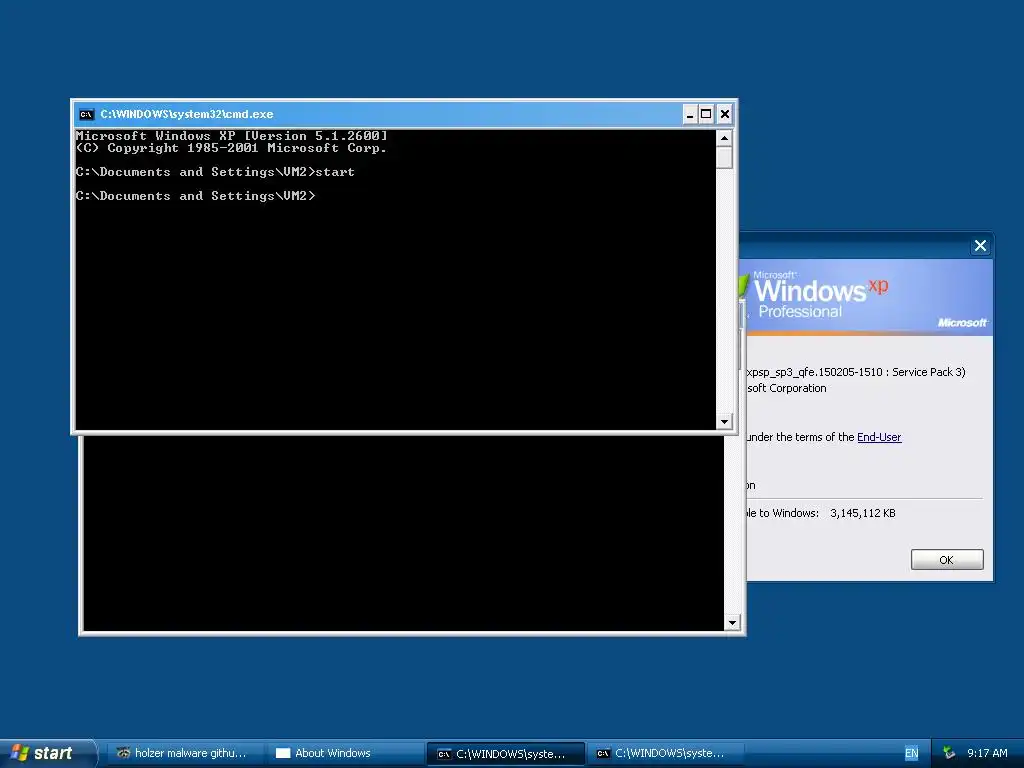Click the 'Service Pack 3' version text
The height and width of the screenshot is (768, 1024).
[x=929, y=372]
